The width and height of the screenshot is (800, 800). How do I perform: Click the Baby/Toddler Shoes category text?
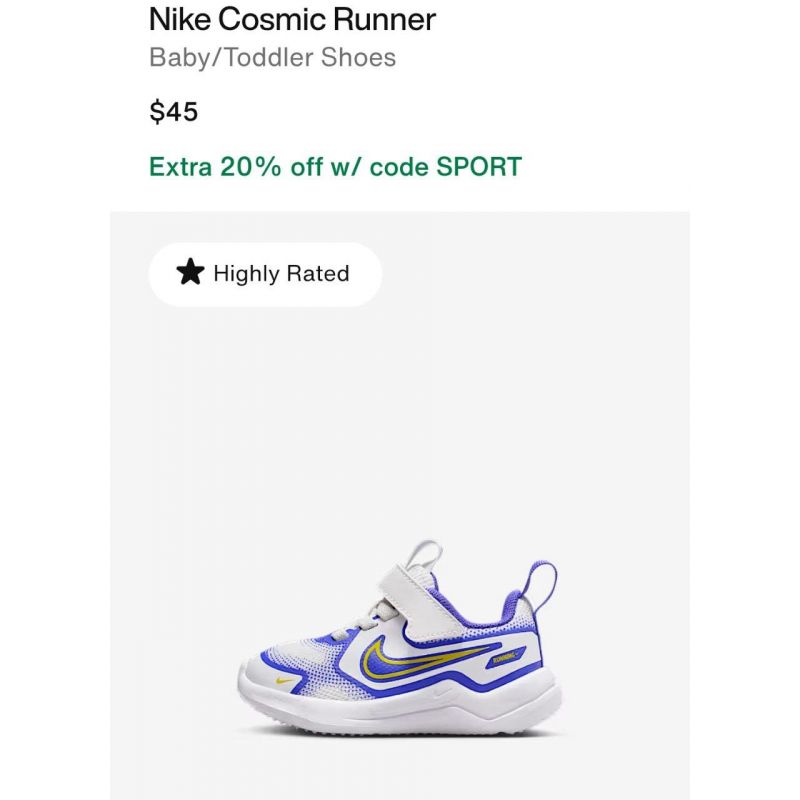(x=272, y=57)
